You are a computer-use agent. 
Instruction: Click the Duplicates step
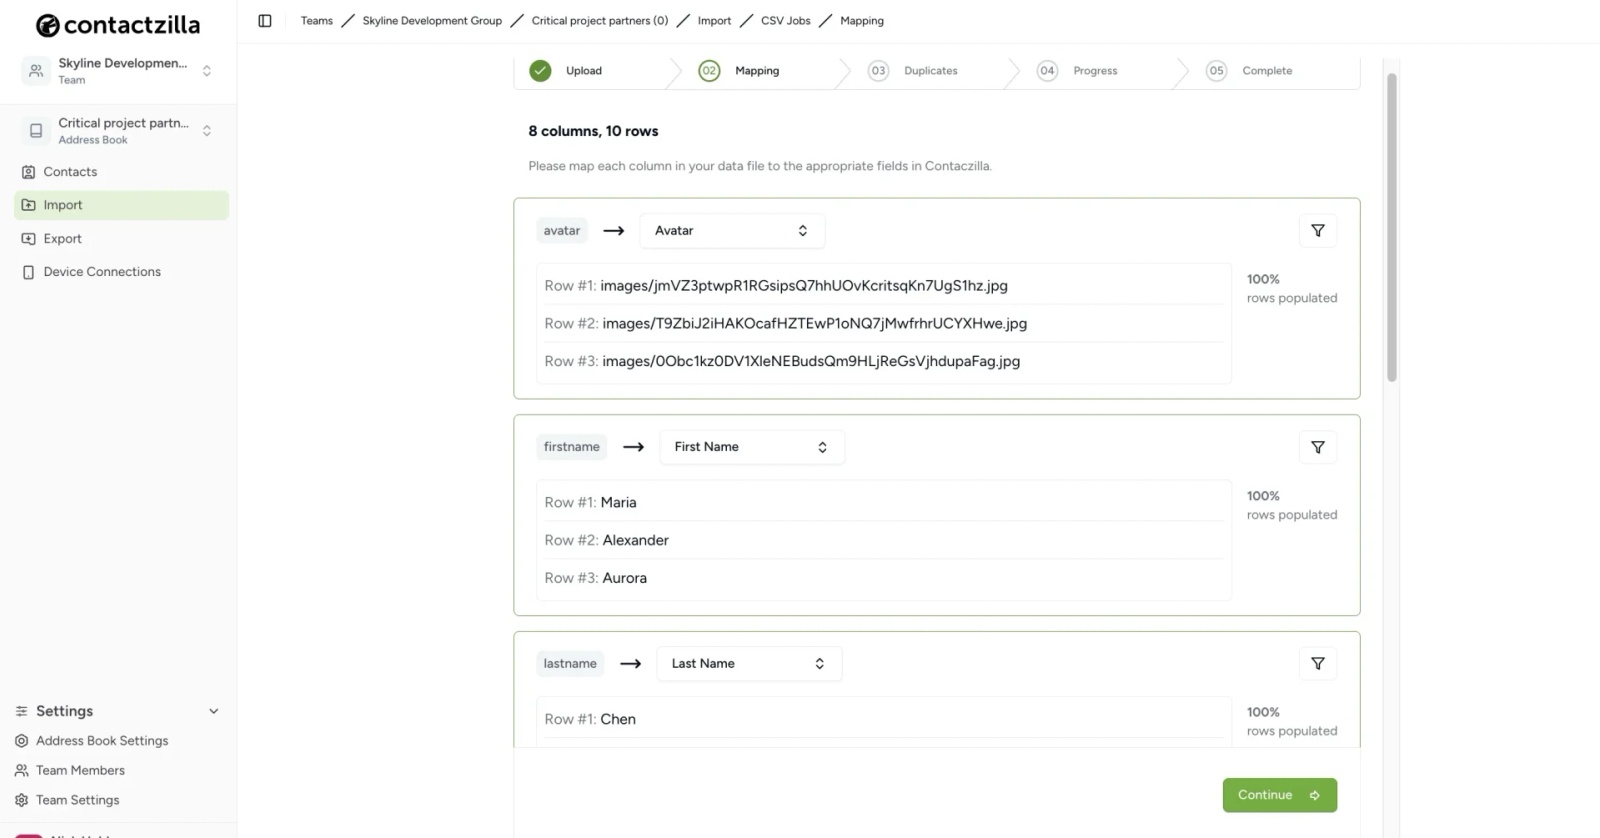pyautogui.click(x=930, y=71)
